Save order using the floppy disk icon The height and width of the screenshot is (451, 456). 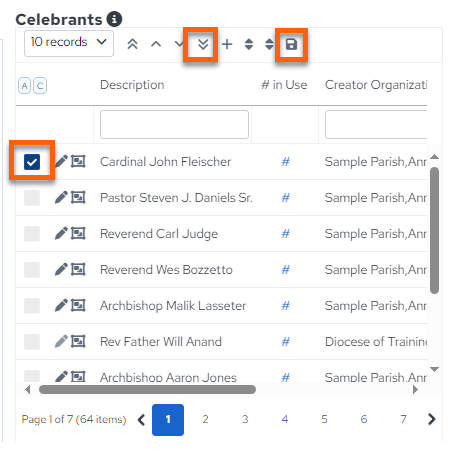(291, 44)
